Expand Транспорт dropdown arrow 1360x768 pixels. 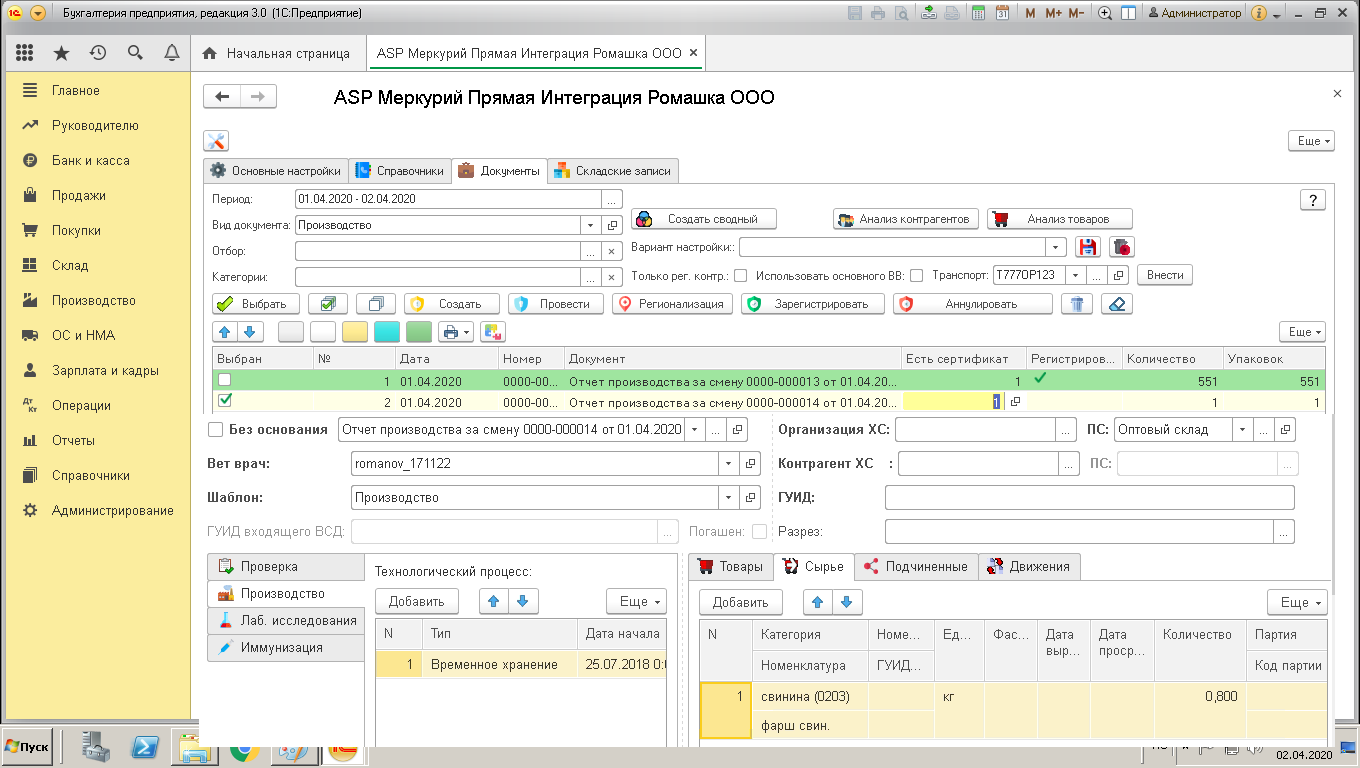click(x=1076, y=275)
